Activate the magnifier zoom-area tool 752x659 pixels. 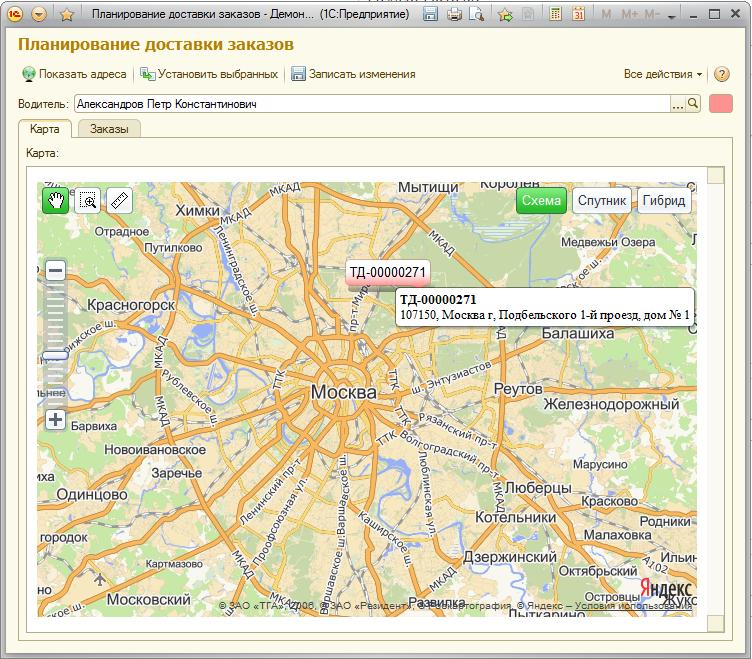coord(88,200)
